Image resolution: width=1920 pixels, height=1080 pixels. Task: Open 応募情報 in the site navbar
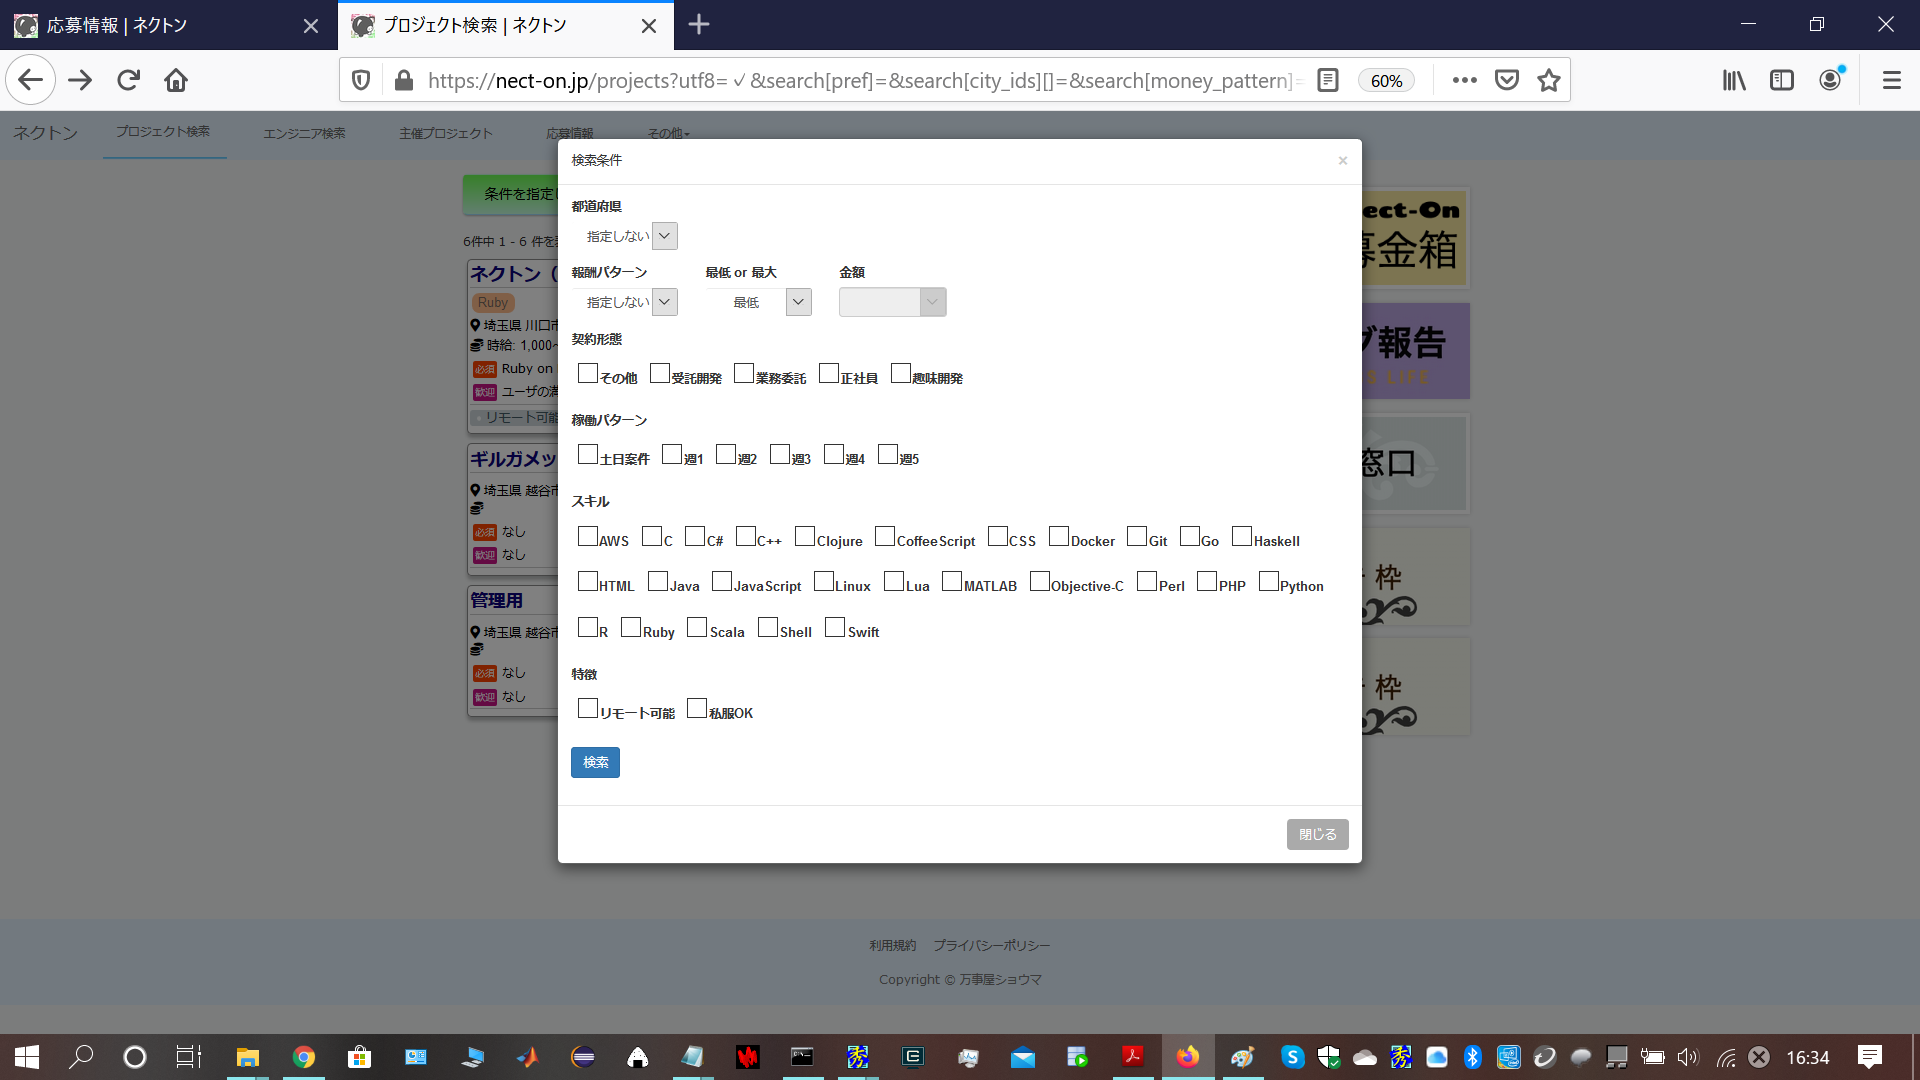point(570,133)
